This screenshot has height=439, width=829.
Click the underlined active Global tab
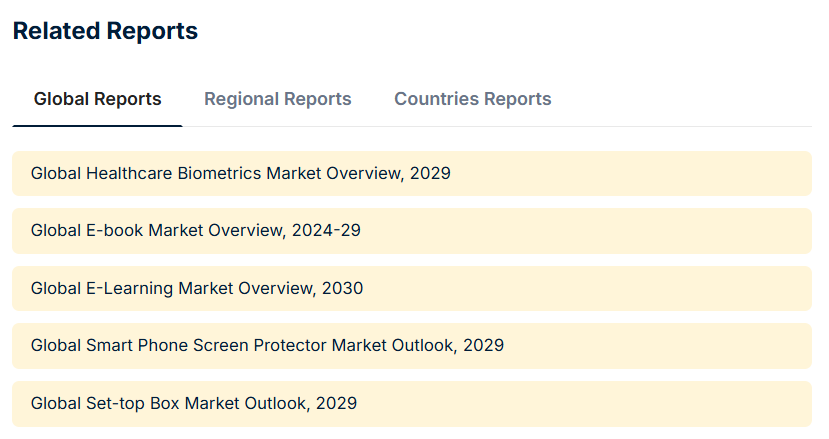coord(97,99)
